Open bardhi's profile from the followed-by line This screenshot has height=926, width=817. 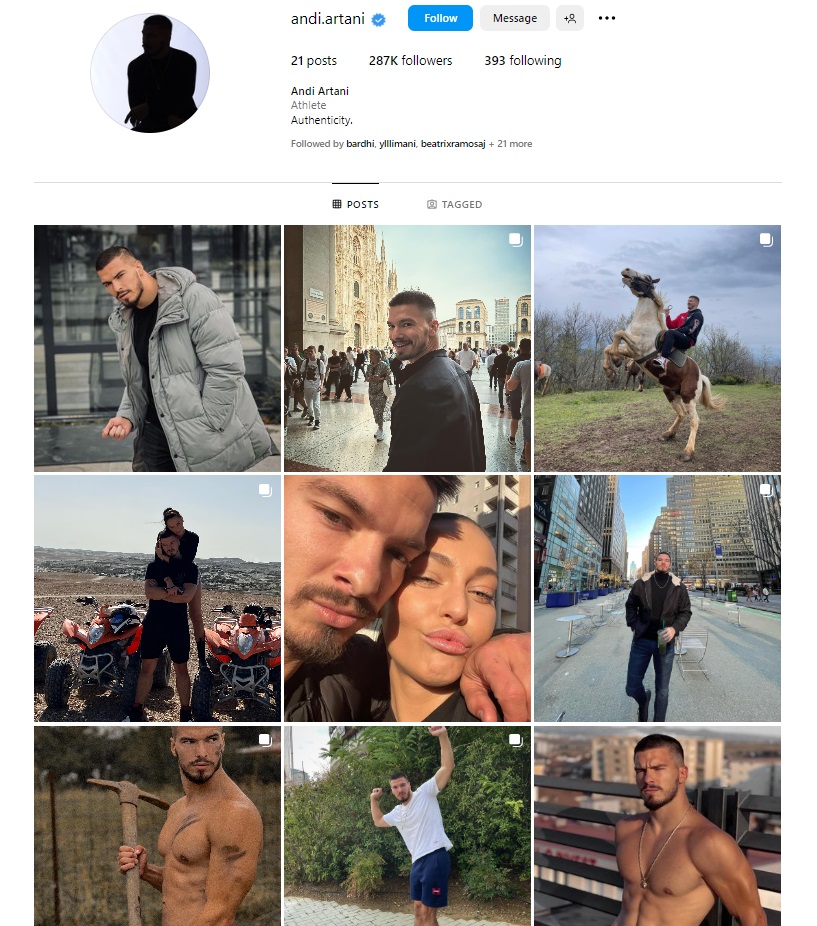pos(360,144)
